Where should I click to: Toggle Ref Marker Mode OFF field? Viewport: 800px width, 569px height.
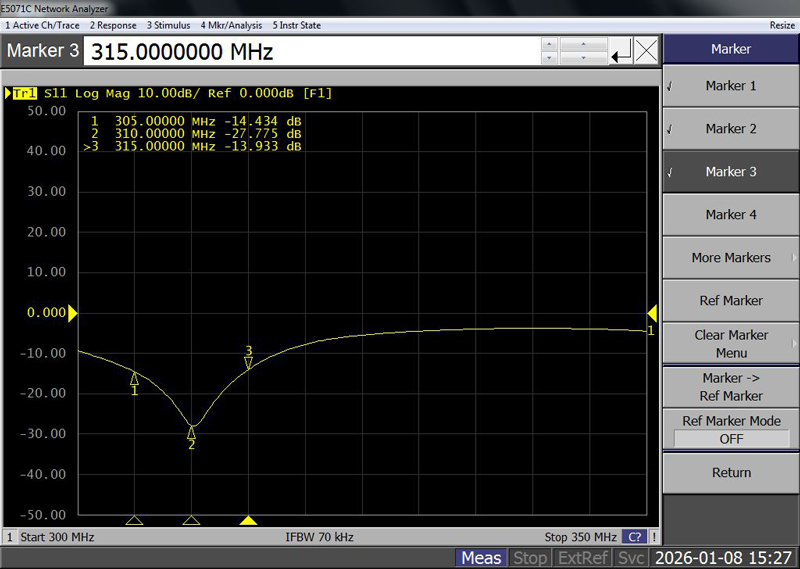pos(731,439)
